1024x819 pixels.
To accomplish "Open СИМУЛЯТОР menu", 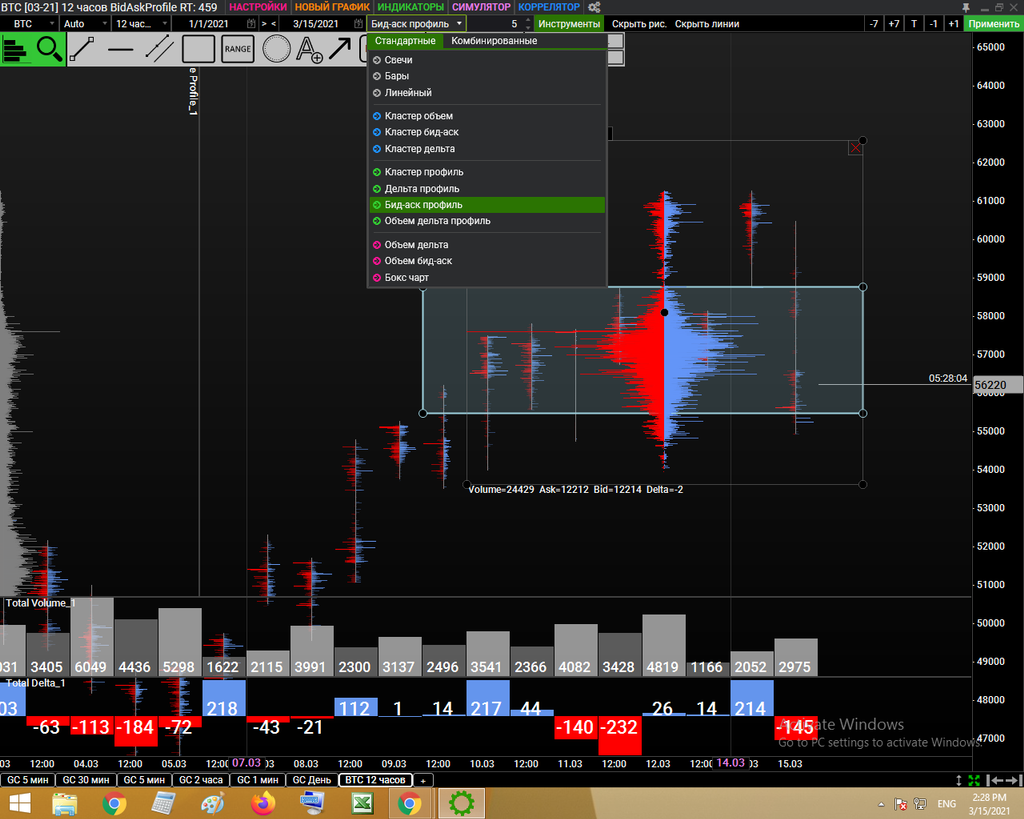I will click(x=481, y=7).
